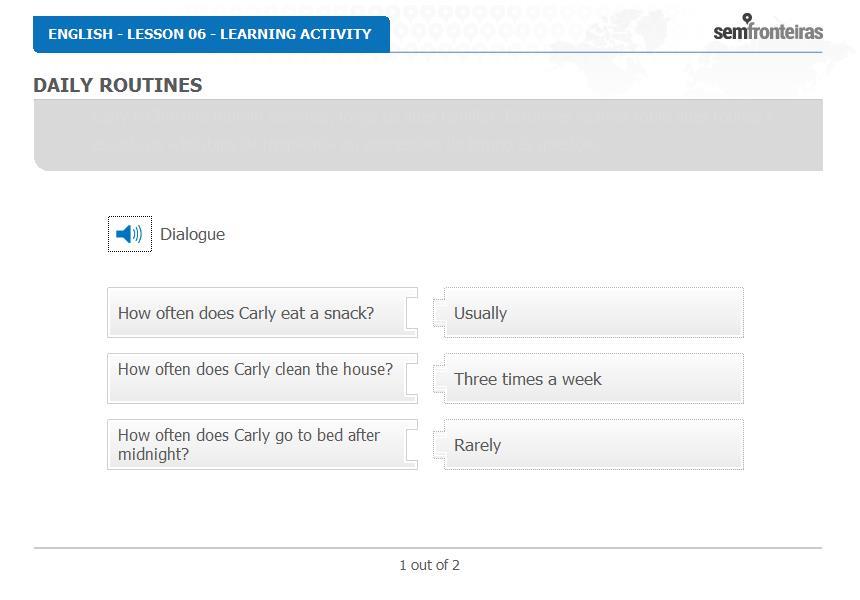This screenshot has width=860, height=600.
Task: Click the location pin above semfronteiras logo
Action: click(747, 18)
